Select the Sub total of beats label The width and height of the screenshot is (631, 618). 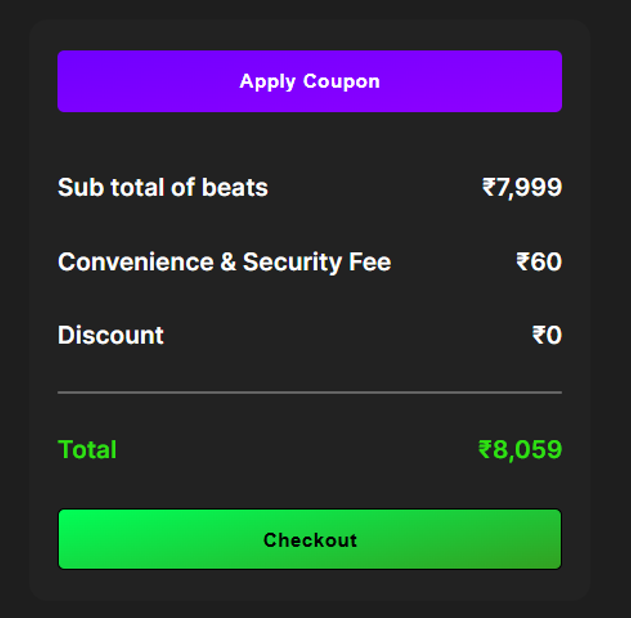[163, 188]
